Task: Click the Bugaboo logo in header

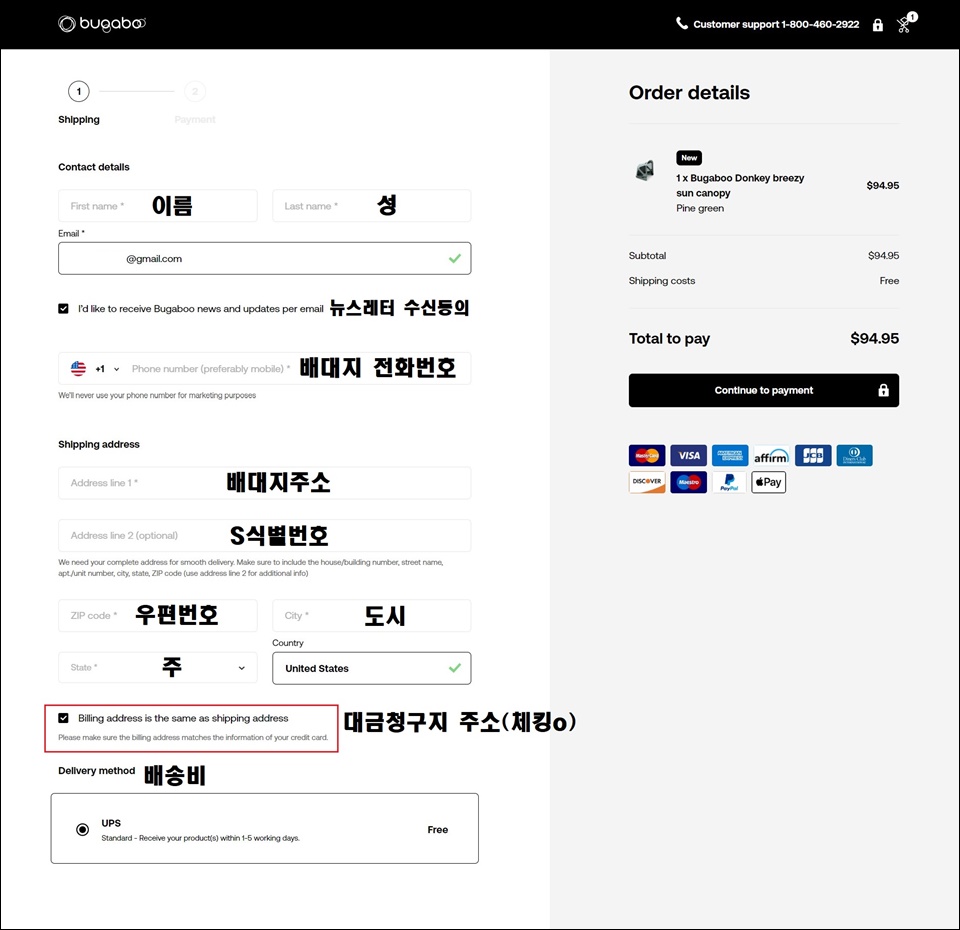Action: (x=102, y=24)
